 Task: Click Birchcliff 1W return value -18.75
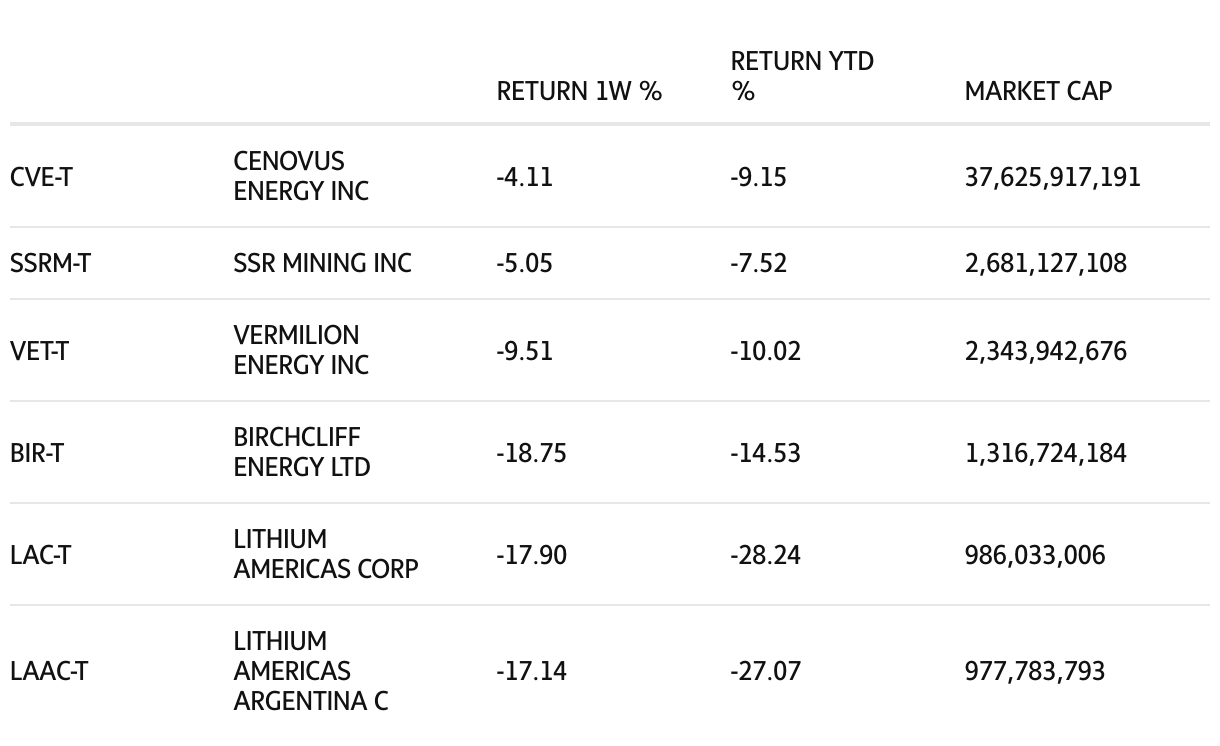[x=531, y=453]
